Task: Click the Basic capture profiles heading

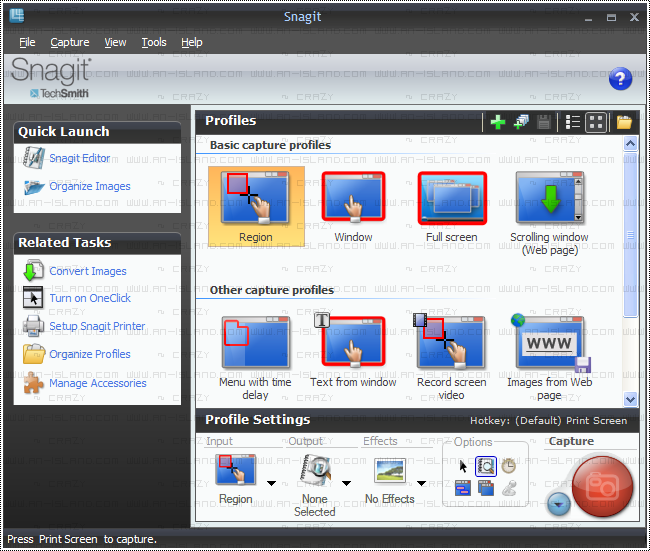Action: coord(270,145)
